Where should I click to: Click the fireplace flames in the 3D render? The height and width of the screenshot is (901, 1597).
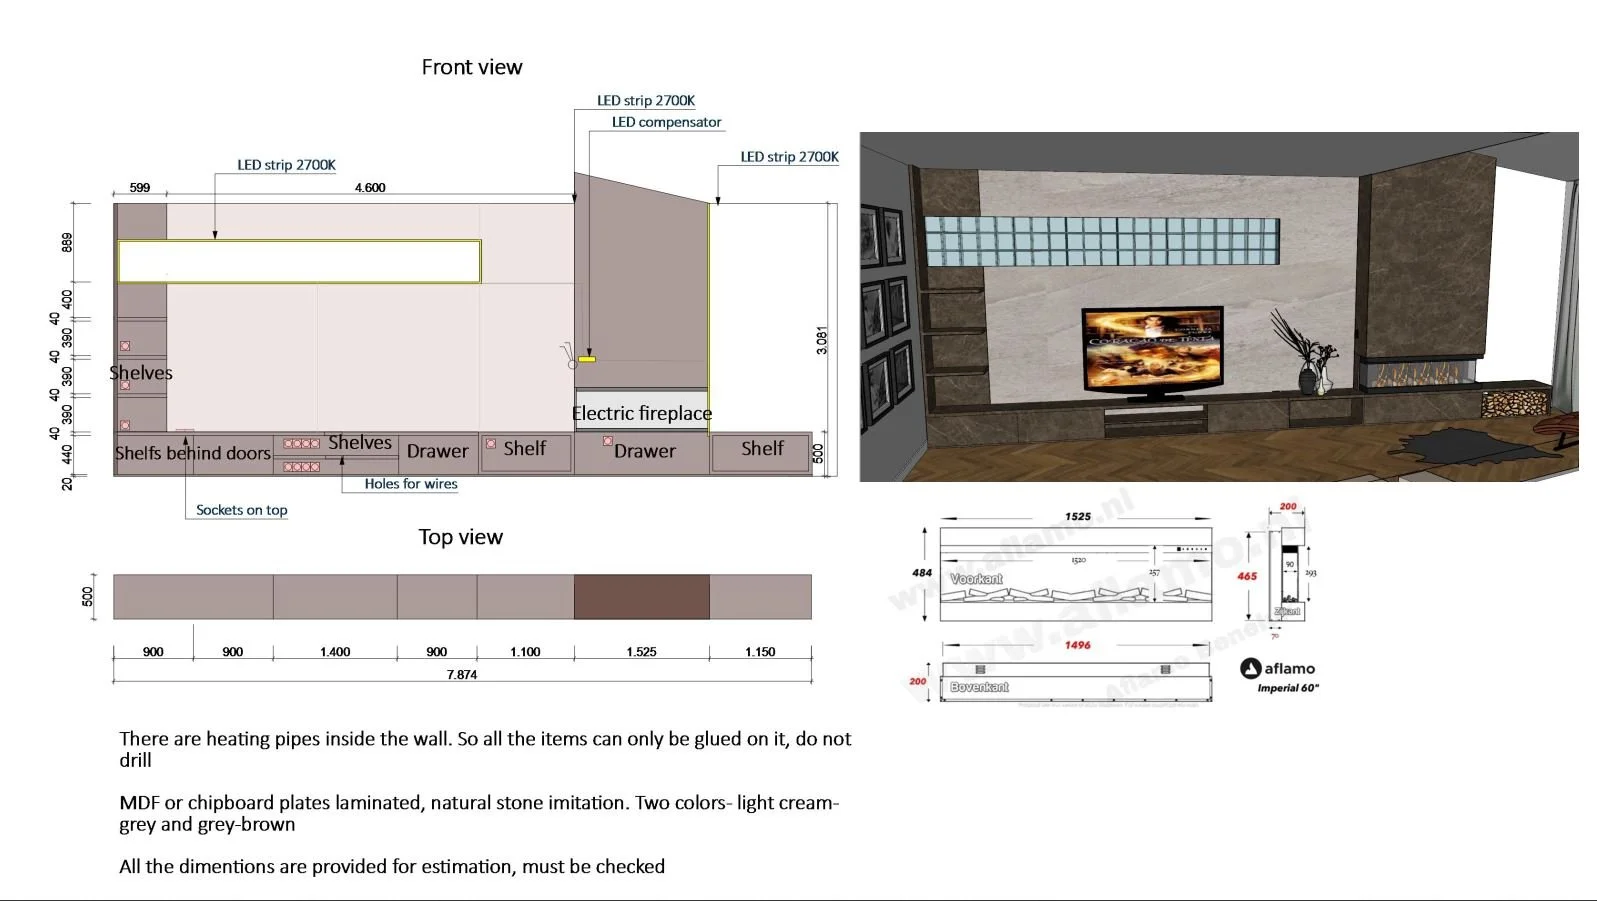tap(1420, 375)
